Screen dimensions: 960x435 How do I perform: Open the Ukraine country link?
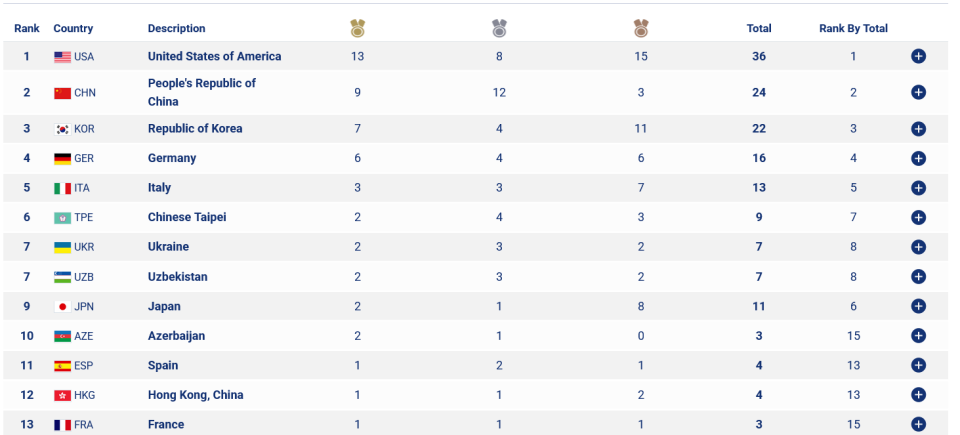click(168, 247)
